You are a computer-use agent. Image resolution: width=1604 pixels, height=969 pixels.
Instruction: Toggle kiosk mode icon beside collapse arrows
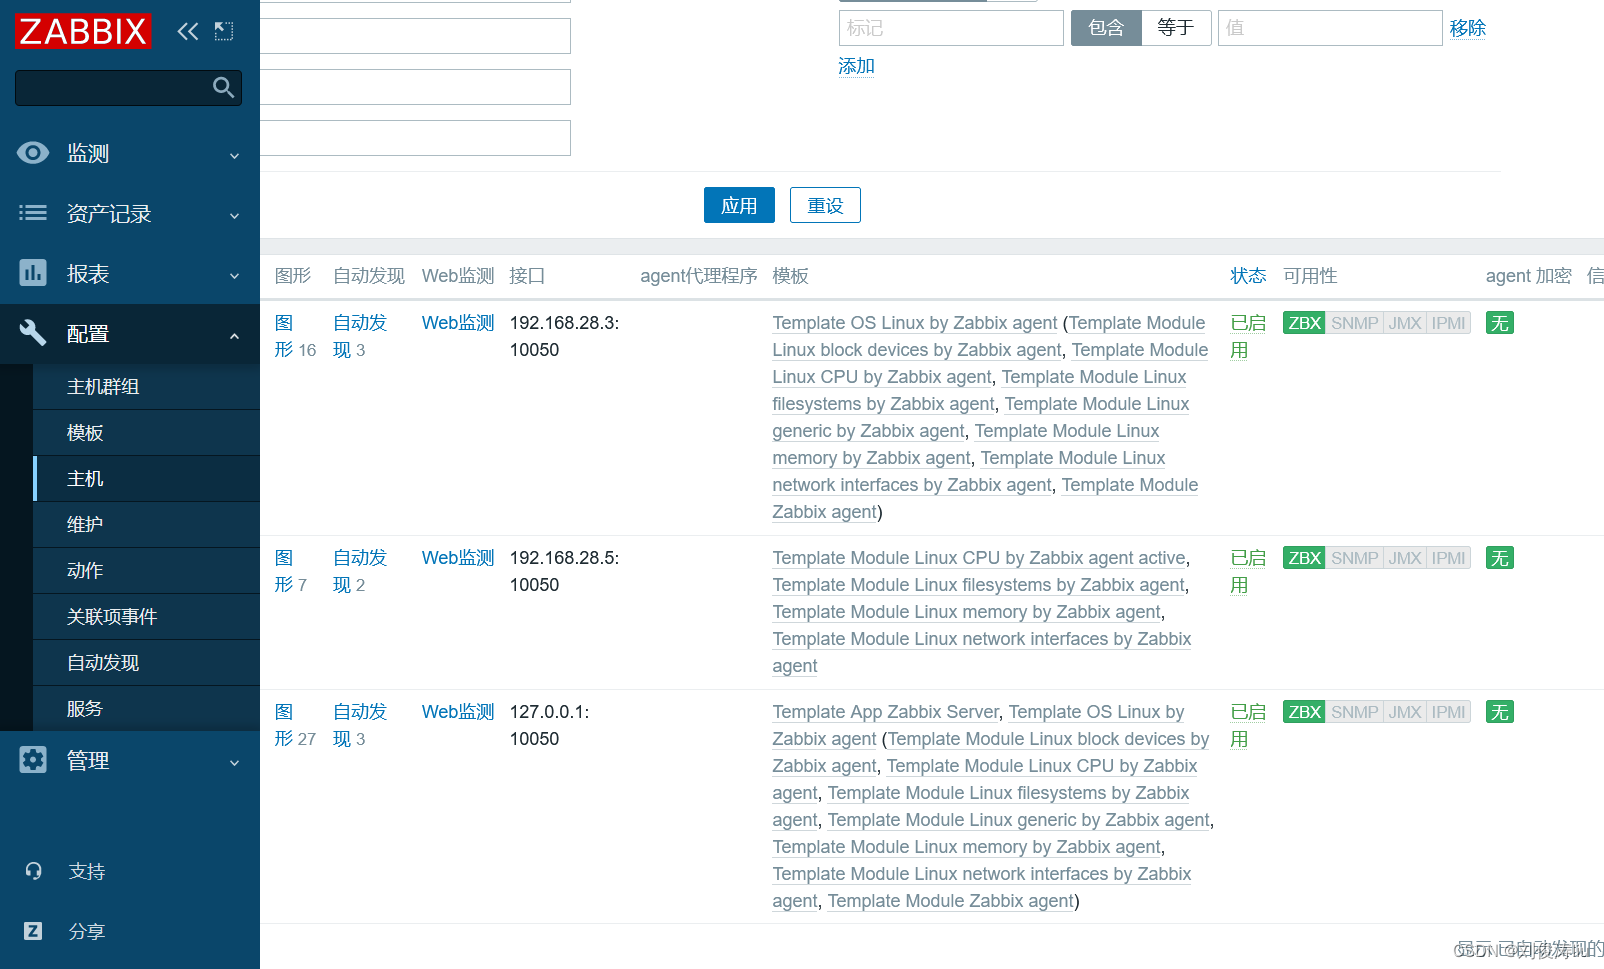pyautogui.click(x=224, y=32)
